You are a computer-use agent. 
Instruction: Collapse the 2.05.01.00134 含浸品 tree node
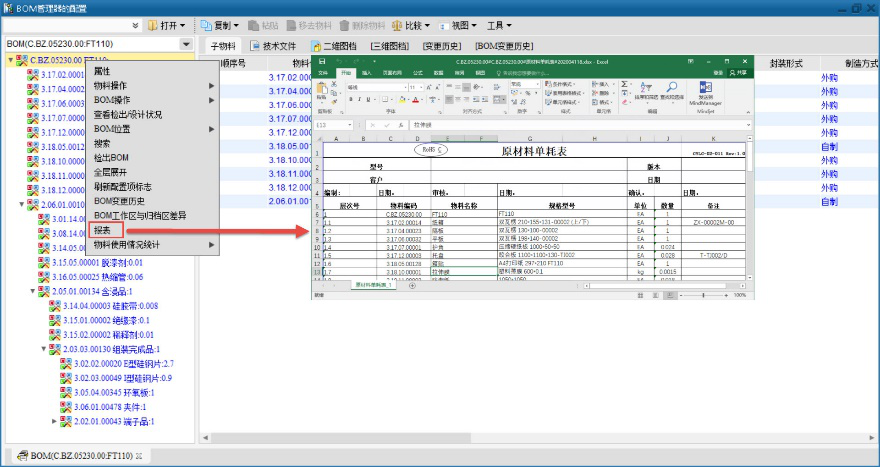pos(32,291)
